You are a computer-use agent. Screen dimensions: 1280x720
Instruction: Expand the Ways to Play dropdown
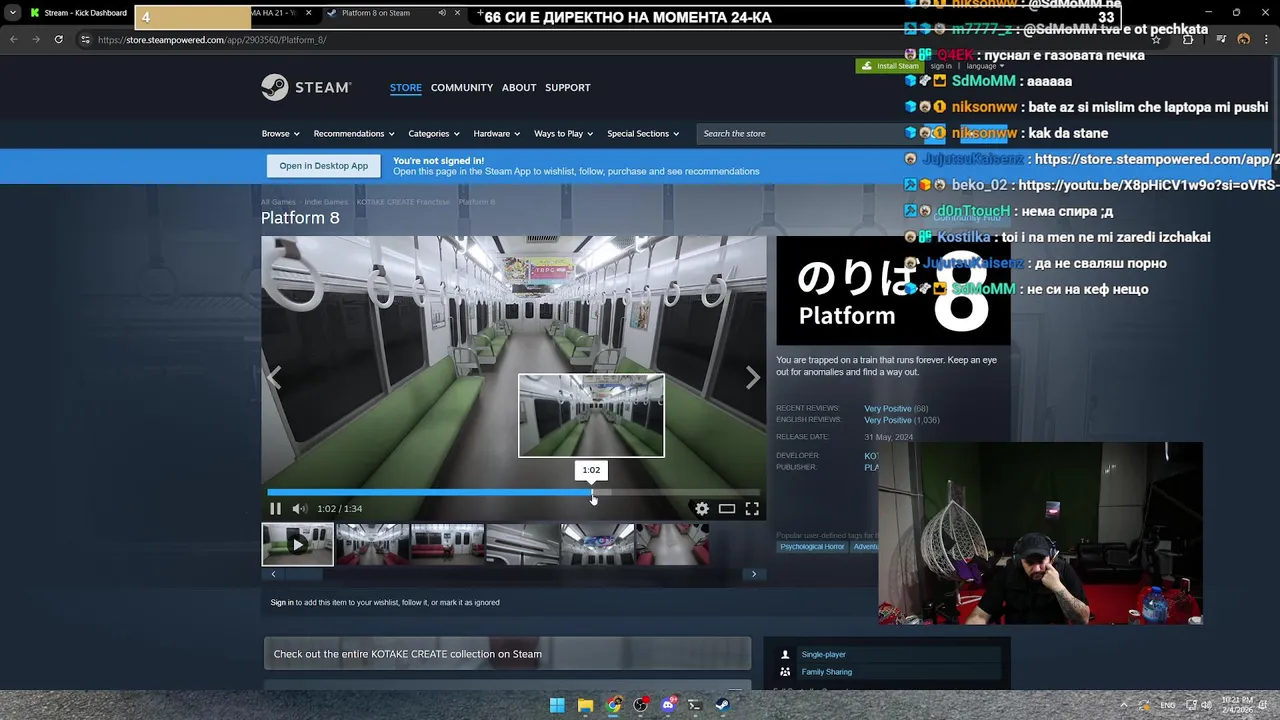click(x=564, y=134)
